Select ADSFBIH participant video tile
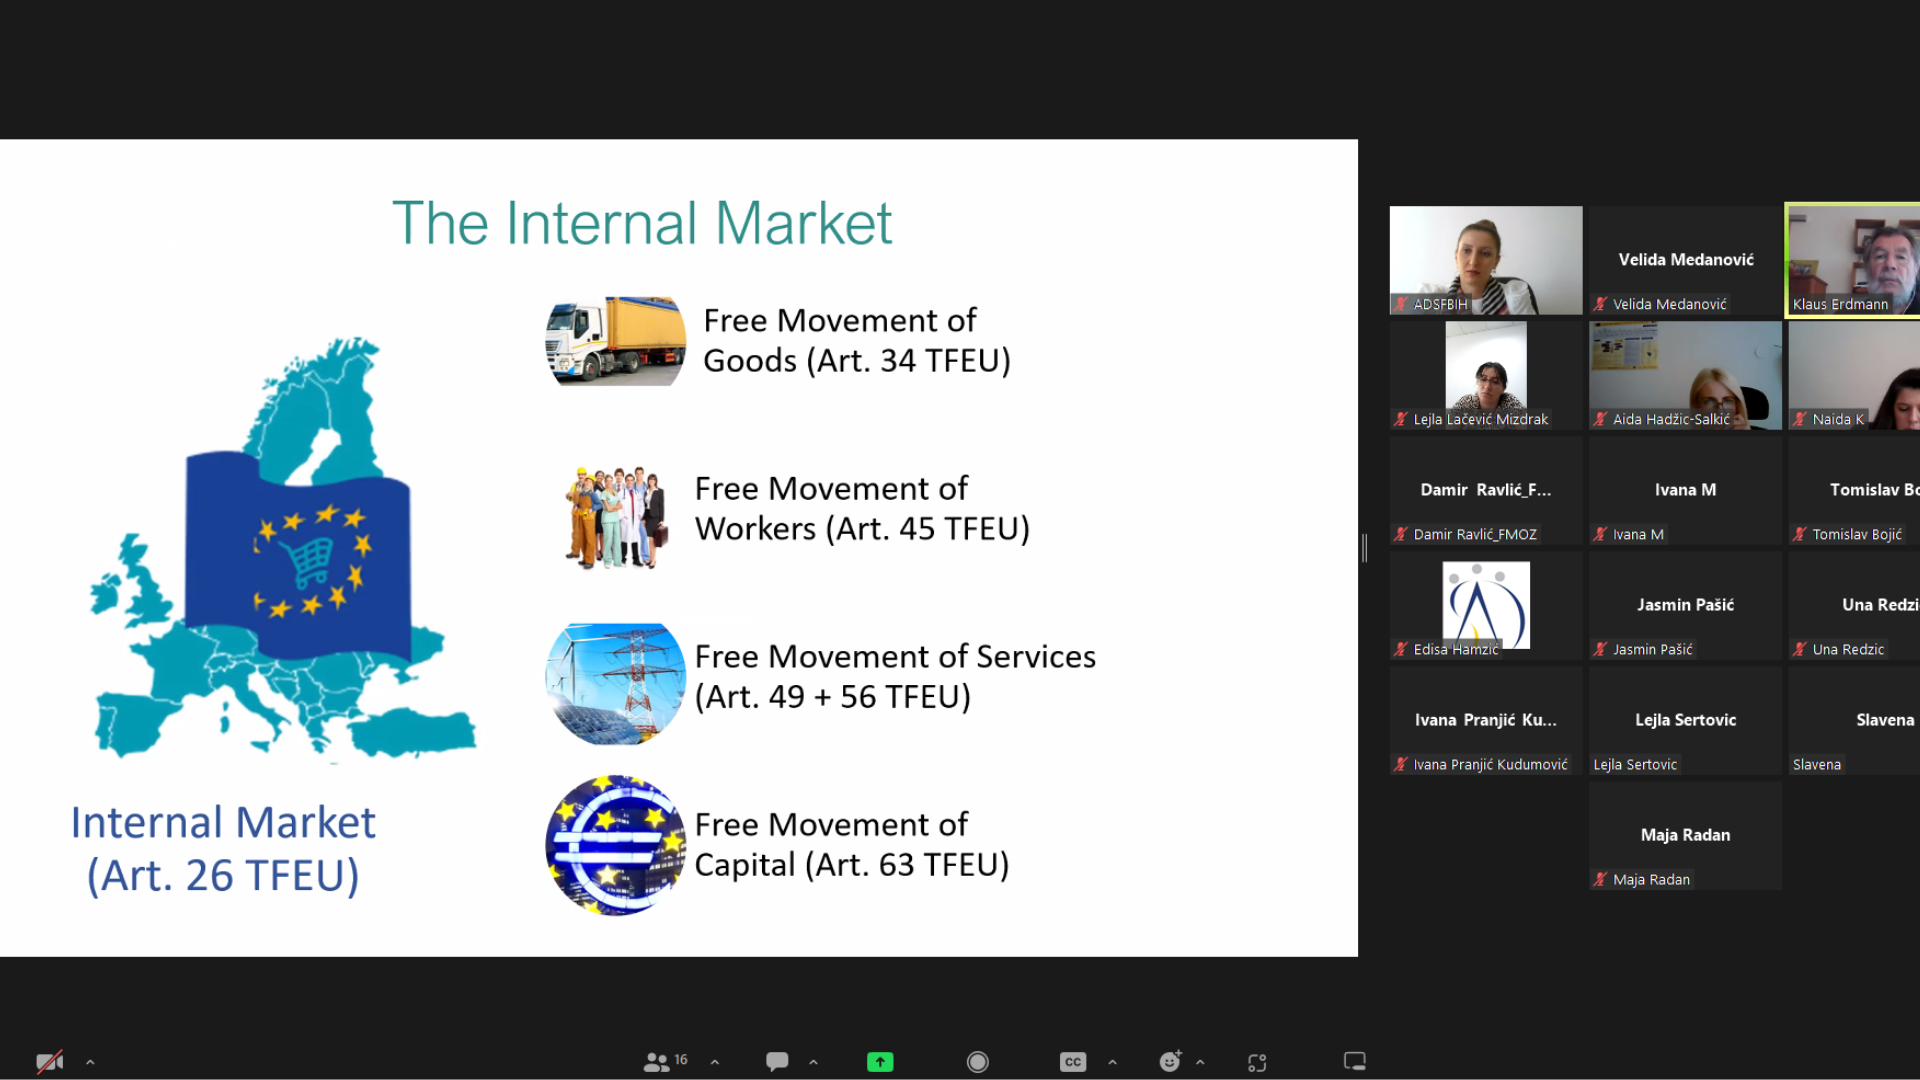Screen dimensions: 1920x1080 (x=1486, y=260)
